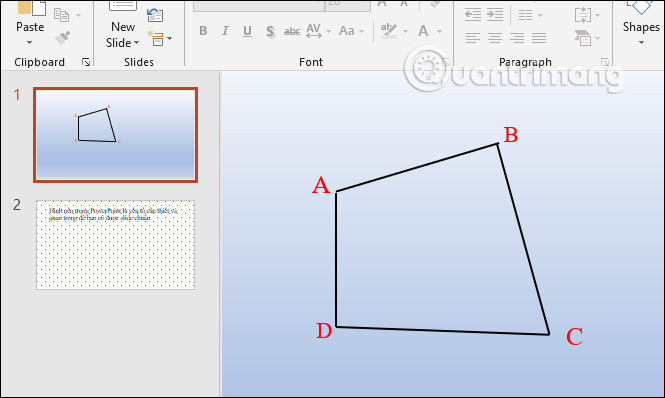665x398 pixels.
Task: Select slide 2 thumbnail
Action: pyautogui.click(x=115, y=245)
